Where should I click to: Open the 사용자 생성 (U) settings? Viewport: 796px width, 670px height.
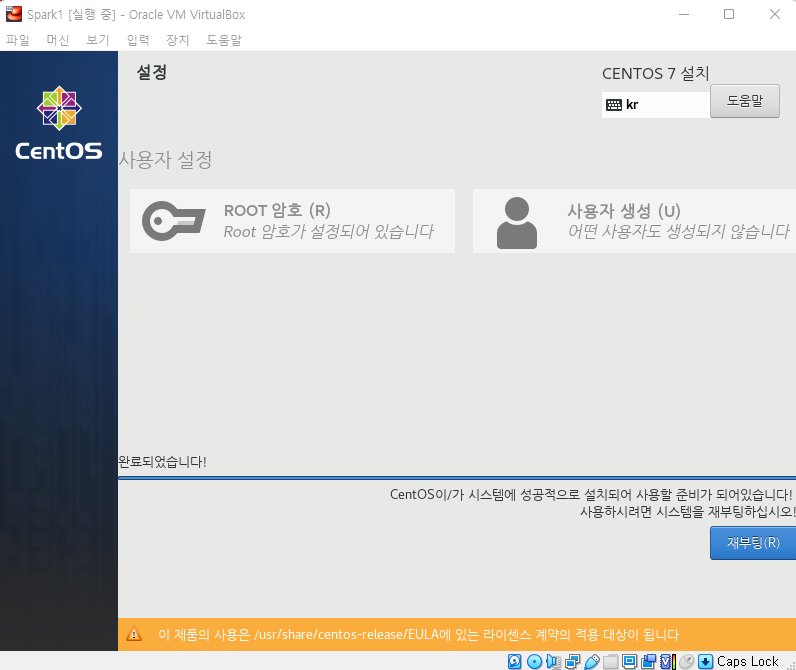pos(634,221)
